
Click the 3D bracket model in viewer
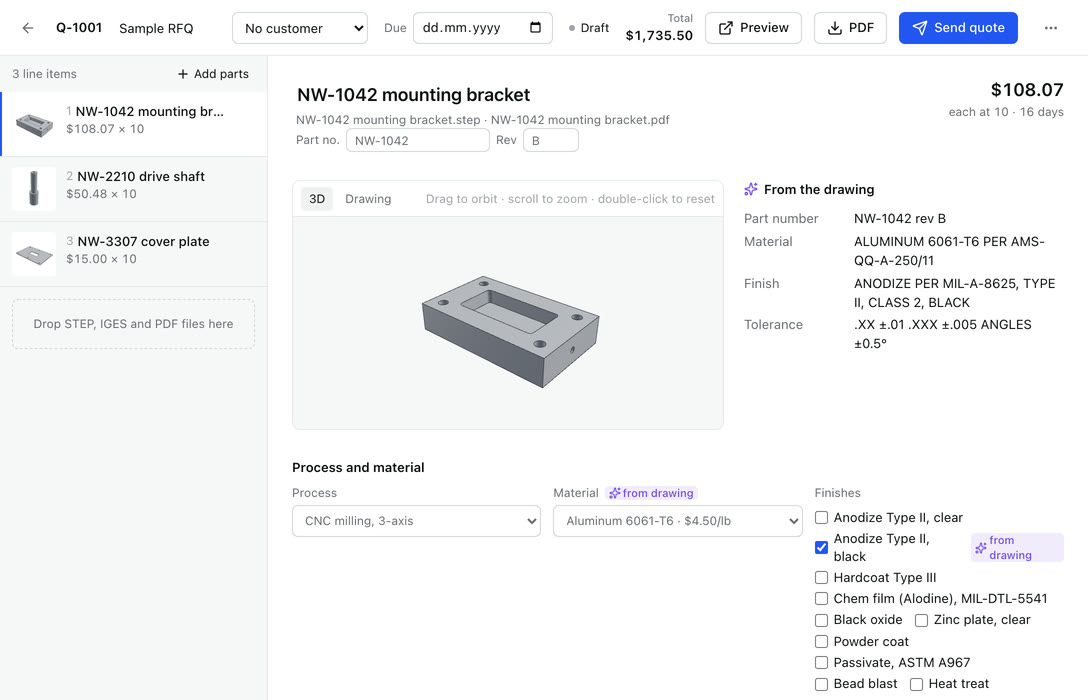[x=511, y=331]
